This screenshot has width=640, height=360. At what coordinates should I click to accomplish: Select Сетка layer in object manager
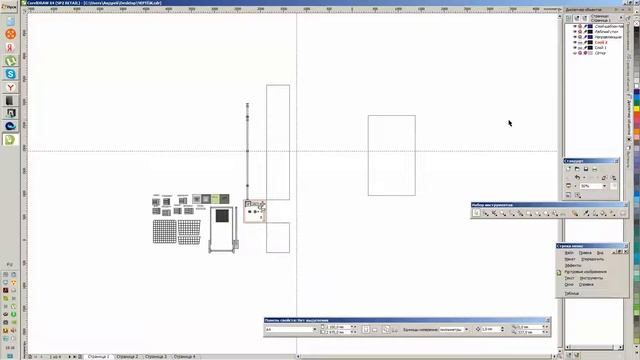coord(600,53)
